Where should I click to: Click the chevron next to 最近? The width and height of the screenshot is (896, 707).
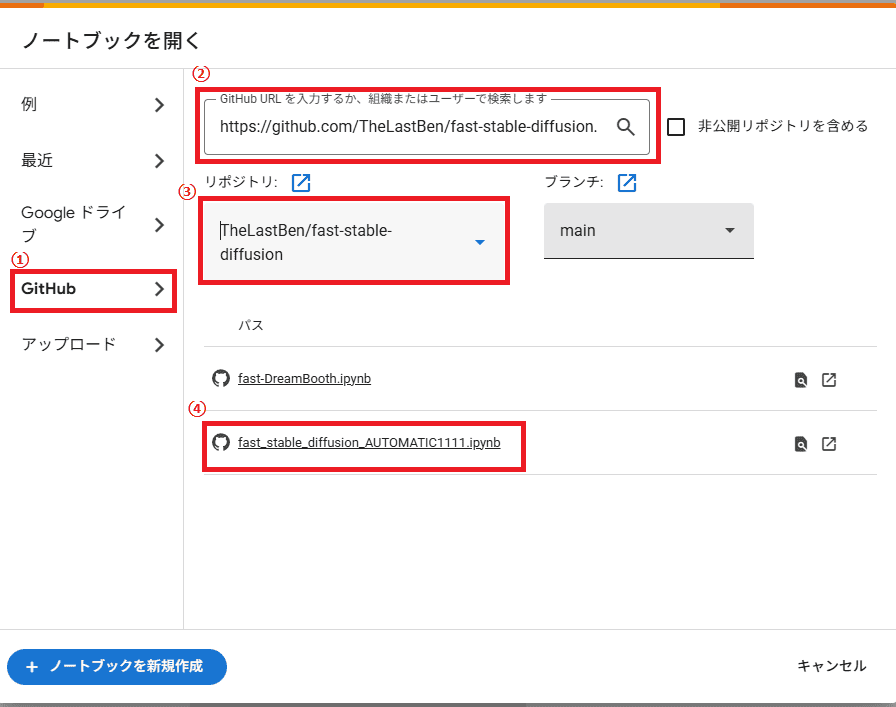click(159, 161)
